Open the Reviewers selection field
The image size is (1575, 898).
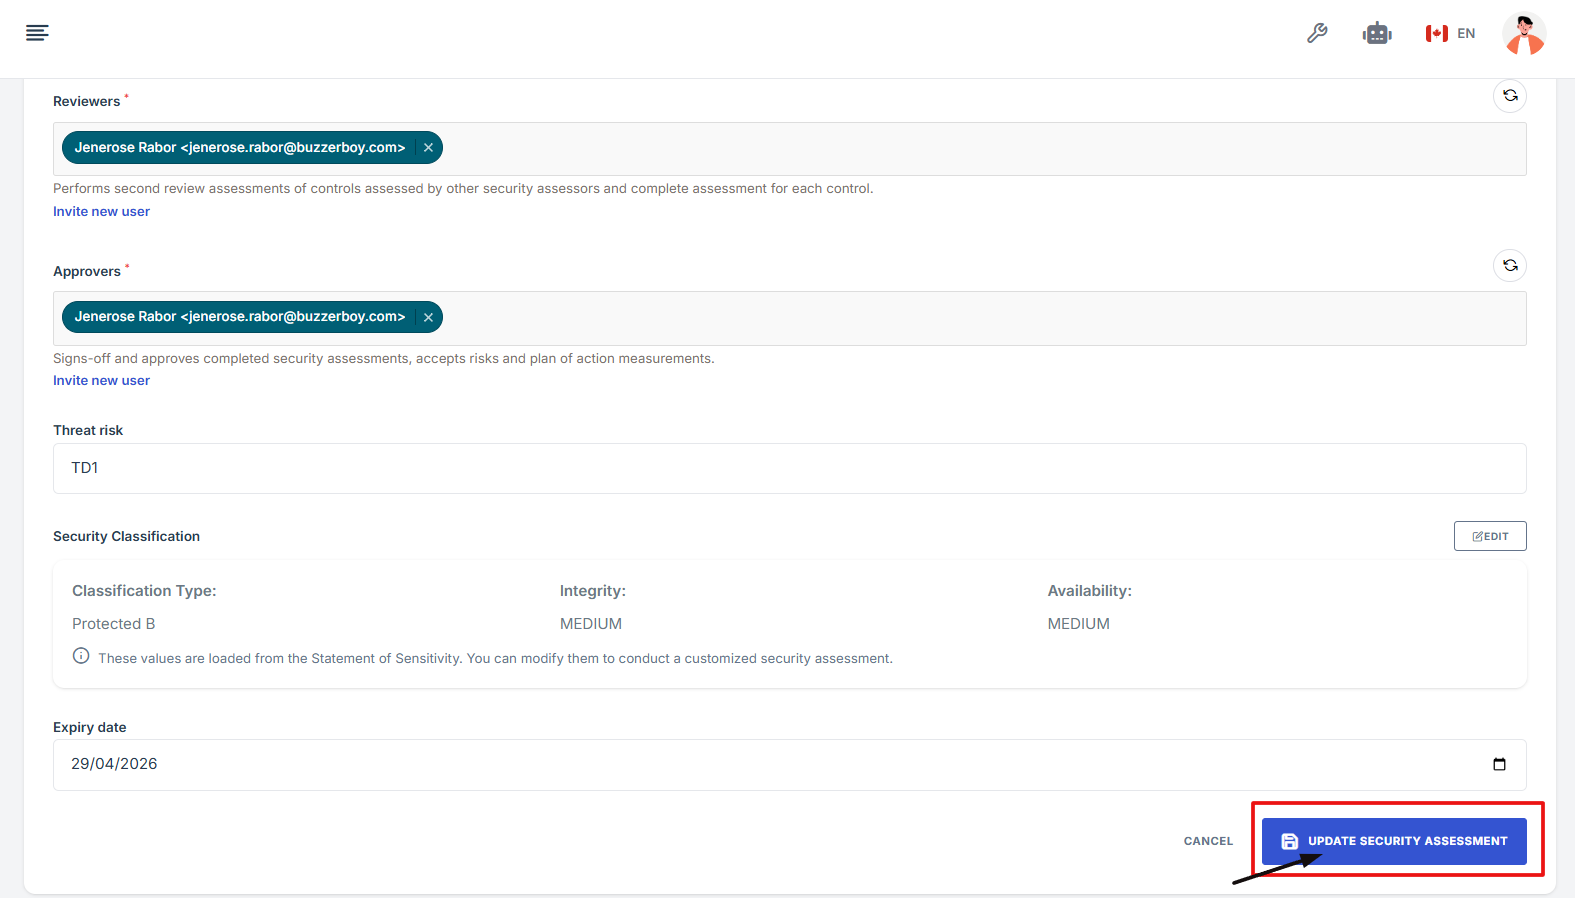pyautogui.click(x=980, y=149)
